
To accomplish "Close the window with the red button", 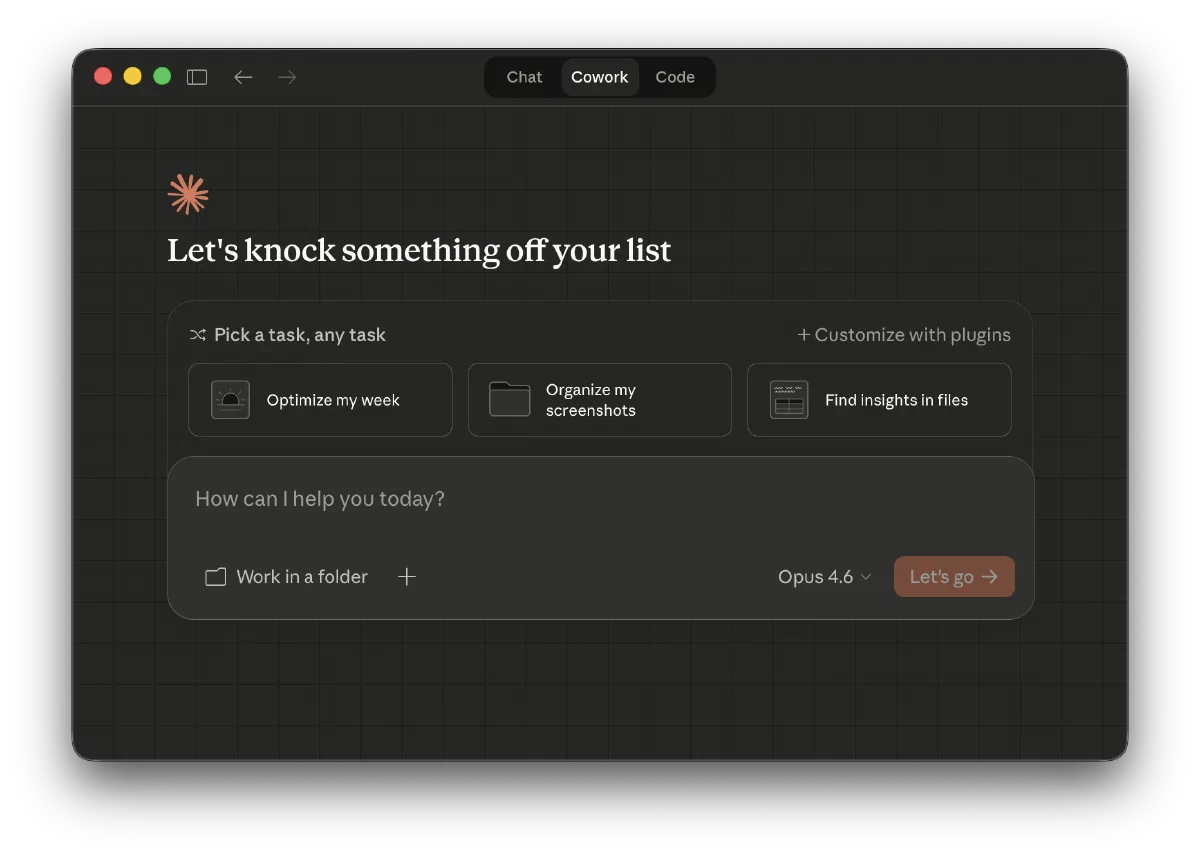I will (x=103, y=77).
